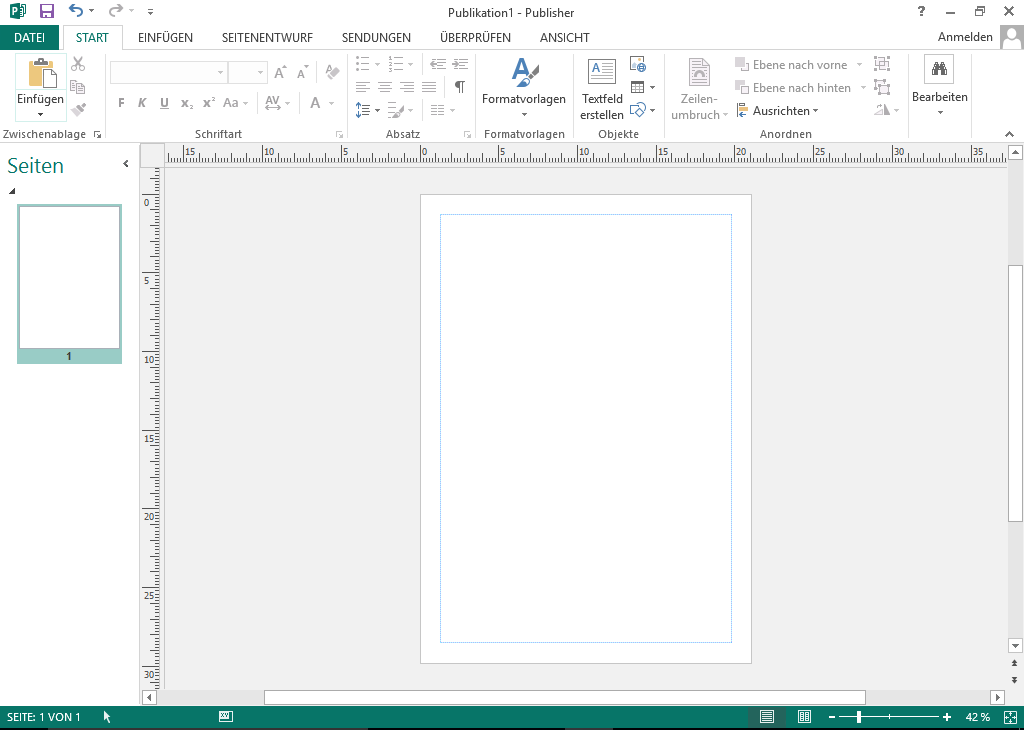The width and height of the screenshot is (1024, 730).
Task: Click the Anmelden sign-in link
Action: (x=965, y=37)
